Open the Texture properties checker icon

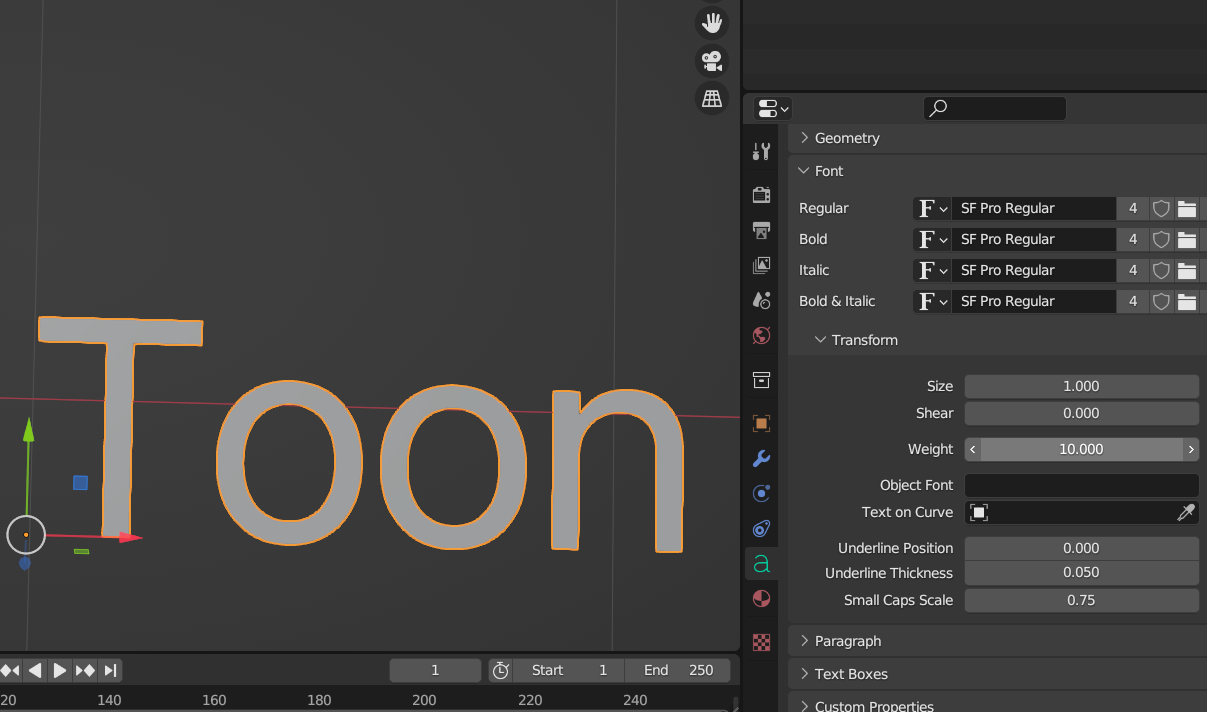[x=761, y=642]
